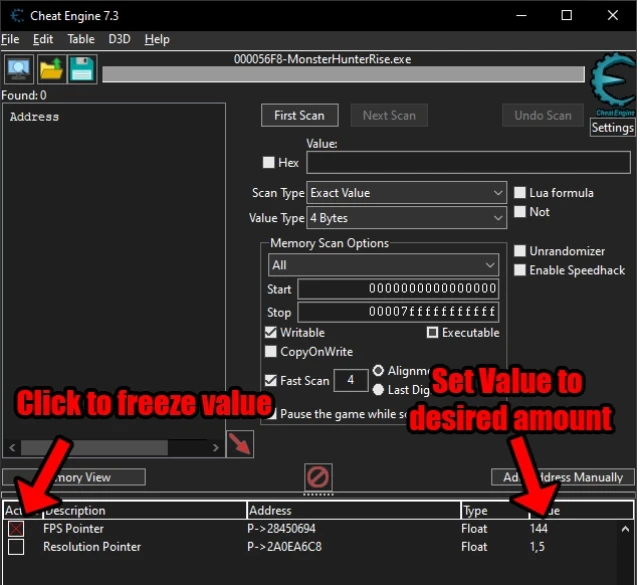Minimize the Cheat Engine window
The height and width of the screenshot is (585, 640).
coord(521,16)
